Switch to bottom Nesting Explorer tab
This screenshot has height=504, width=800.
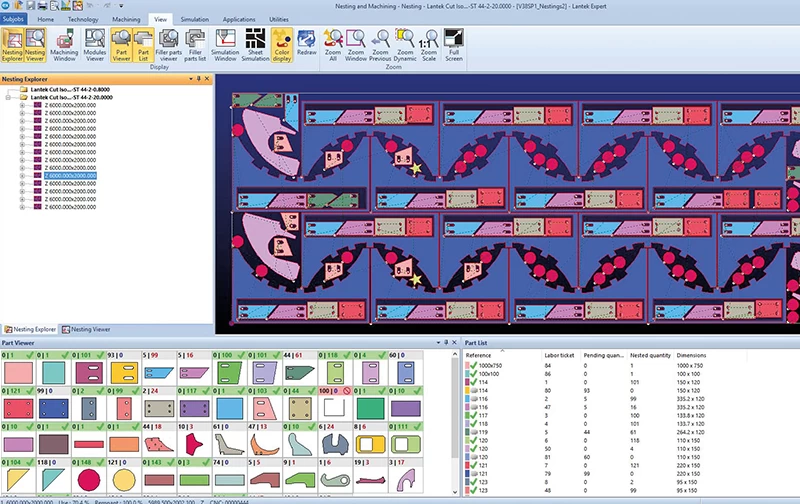click(30, 330)
